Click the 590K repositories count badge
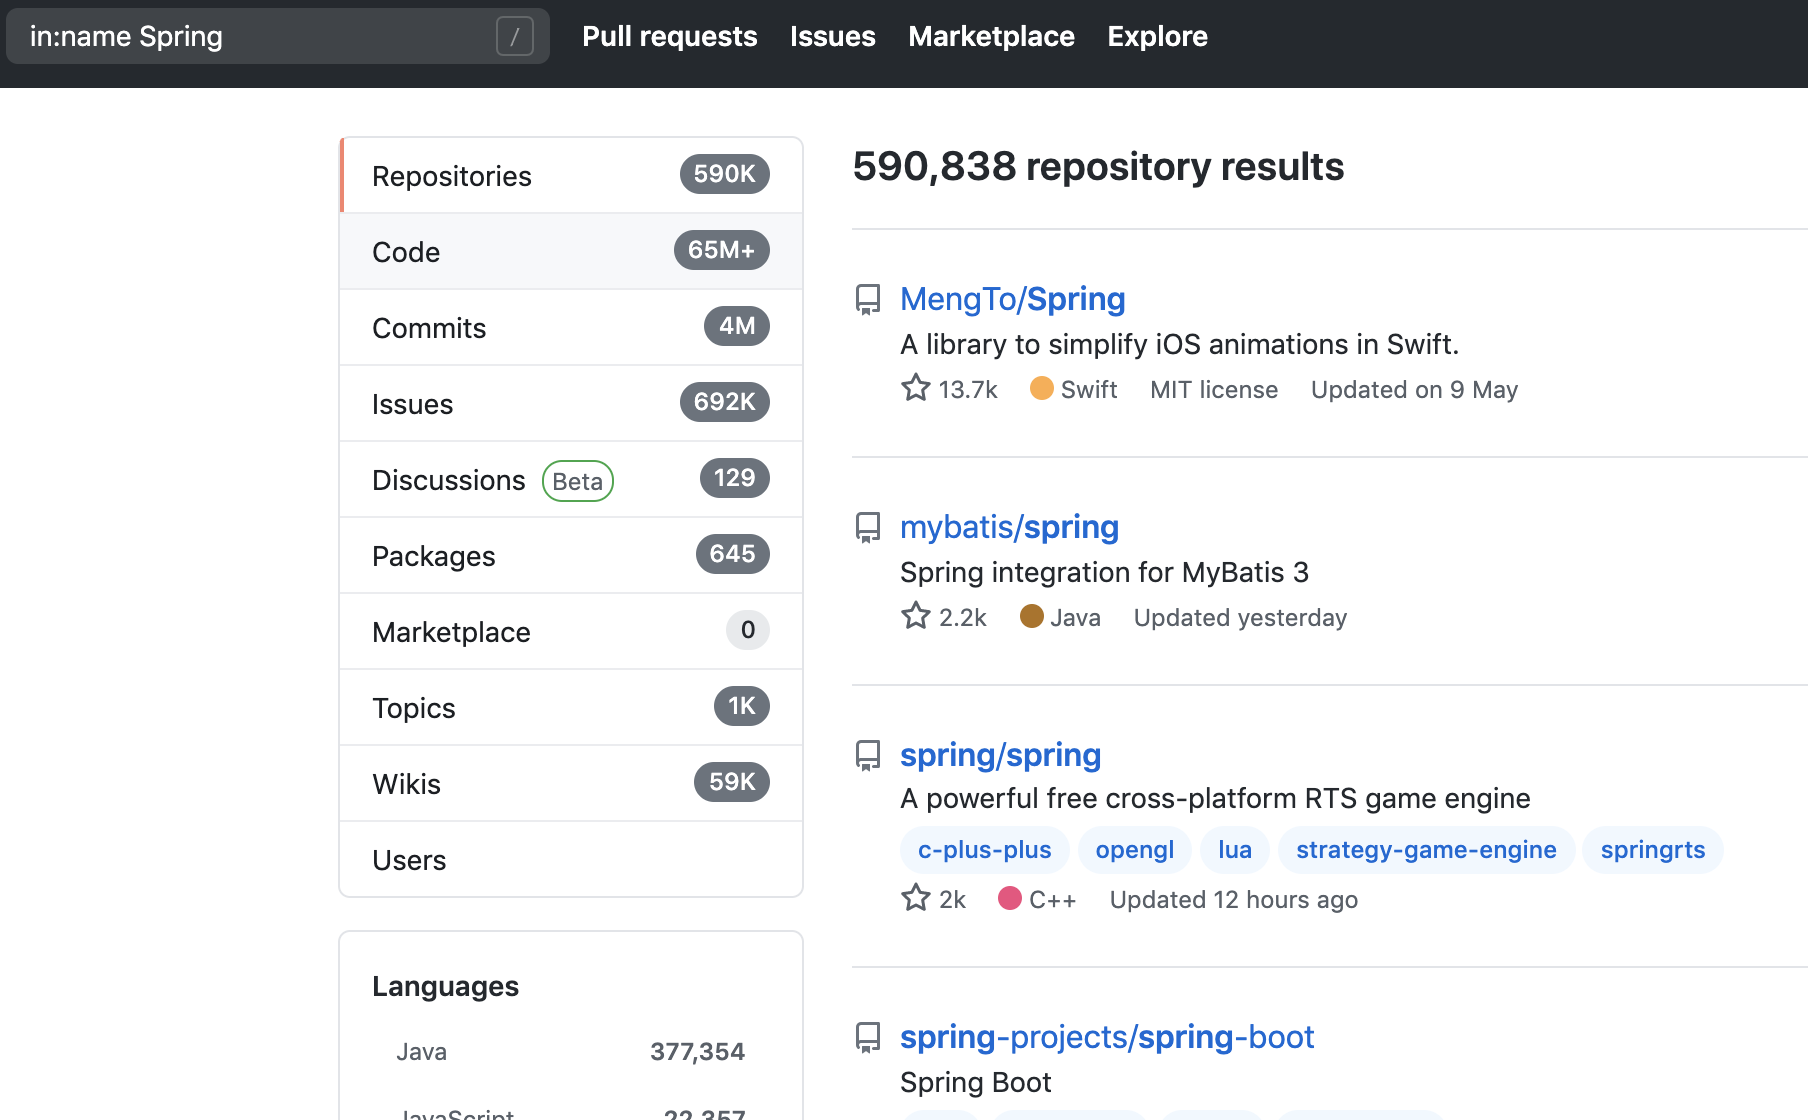1808x1120 pixels. [x=725, y=174]
